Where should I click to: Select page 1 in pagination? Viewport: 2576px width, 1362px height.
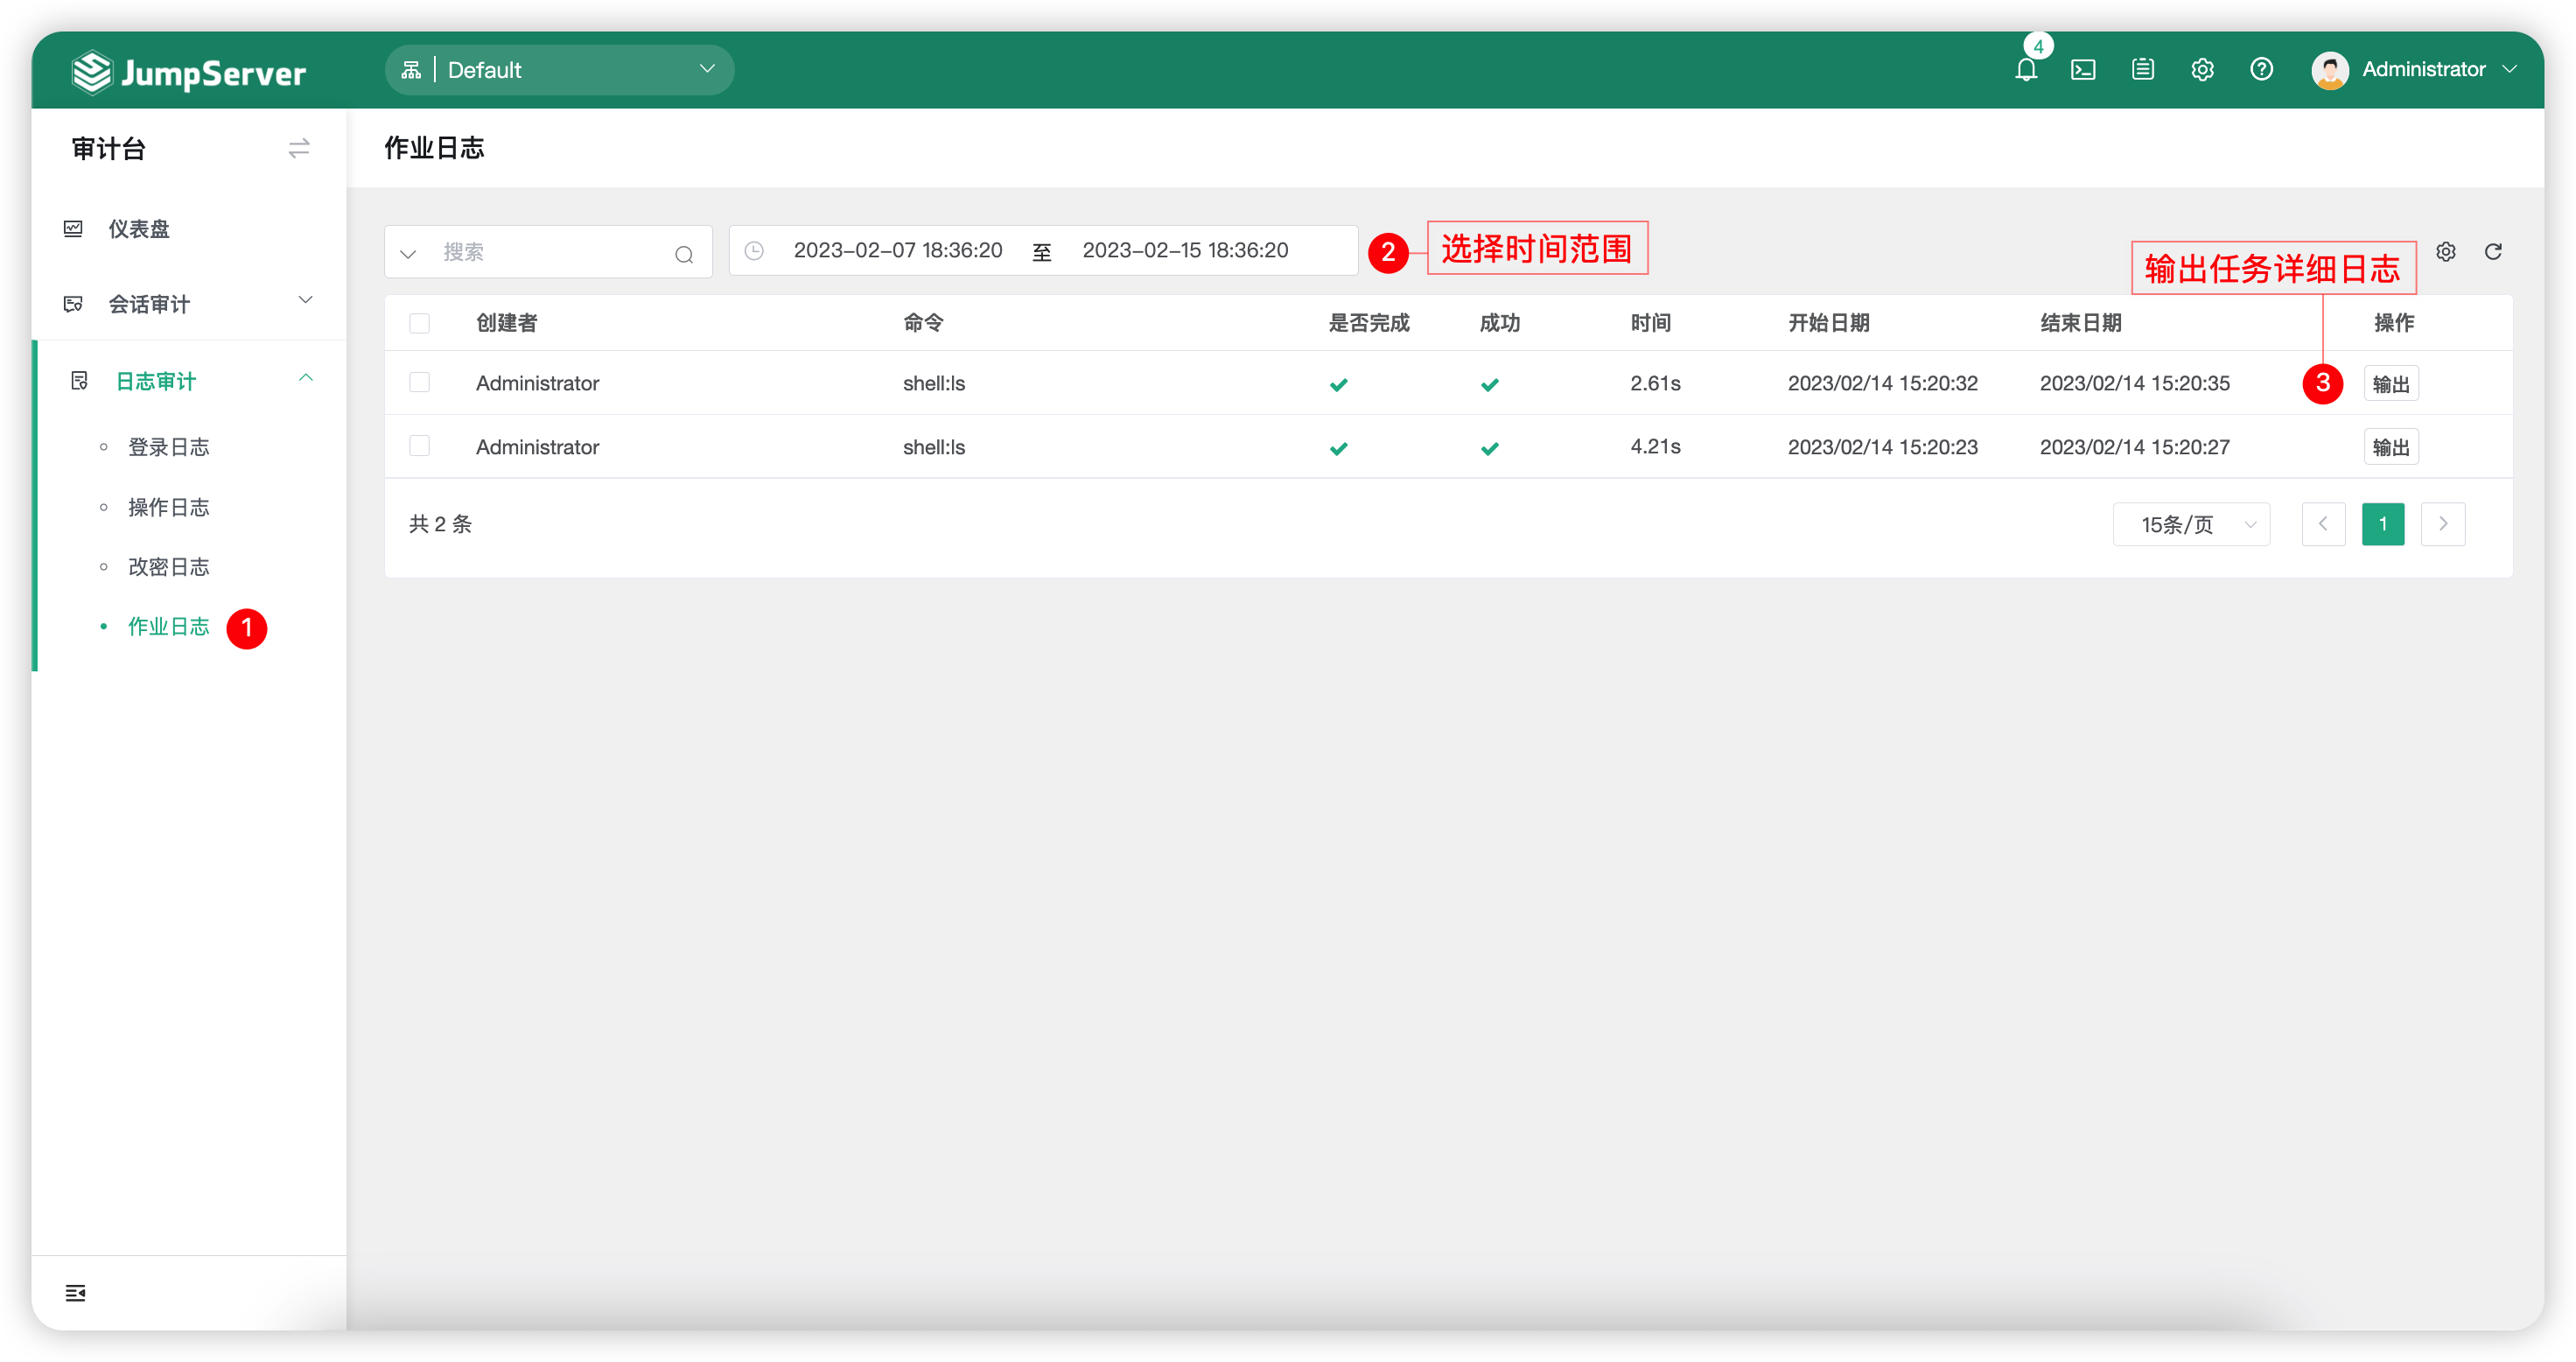[2383, 524]
